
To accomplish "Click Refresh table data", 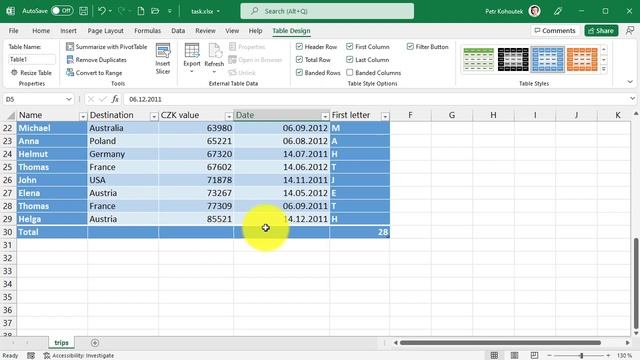I will [214, 58].
